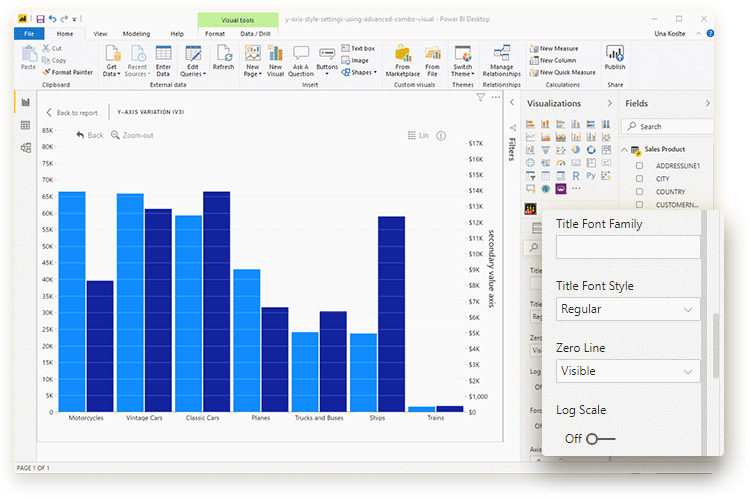Switch to the Format tab

[x=215, y=34]
